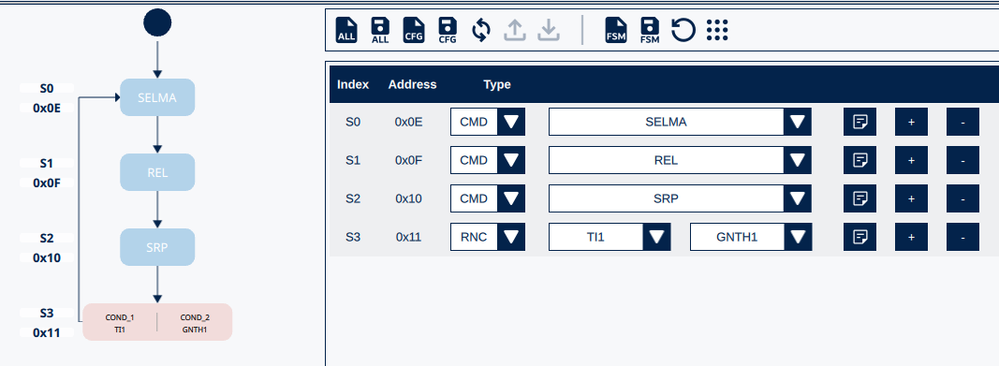Click the load CFG file icon
The width and height of the screenshot is (999, 366).
pyautogui.click(x=414, y=30)
